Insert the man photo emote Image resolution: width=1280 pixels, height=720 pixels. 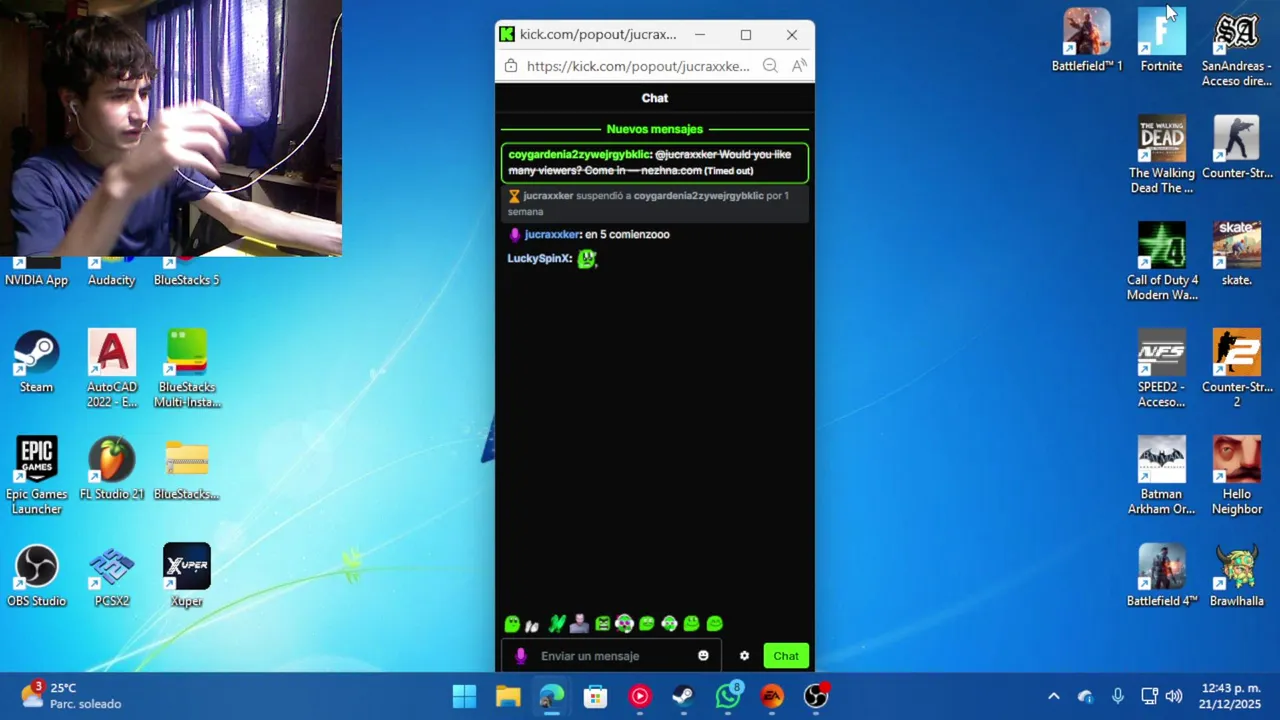579,624
